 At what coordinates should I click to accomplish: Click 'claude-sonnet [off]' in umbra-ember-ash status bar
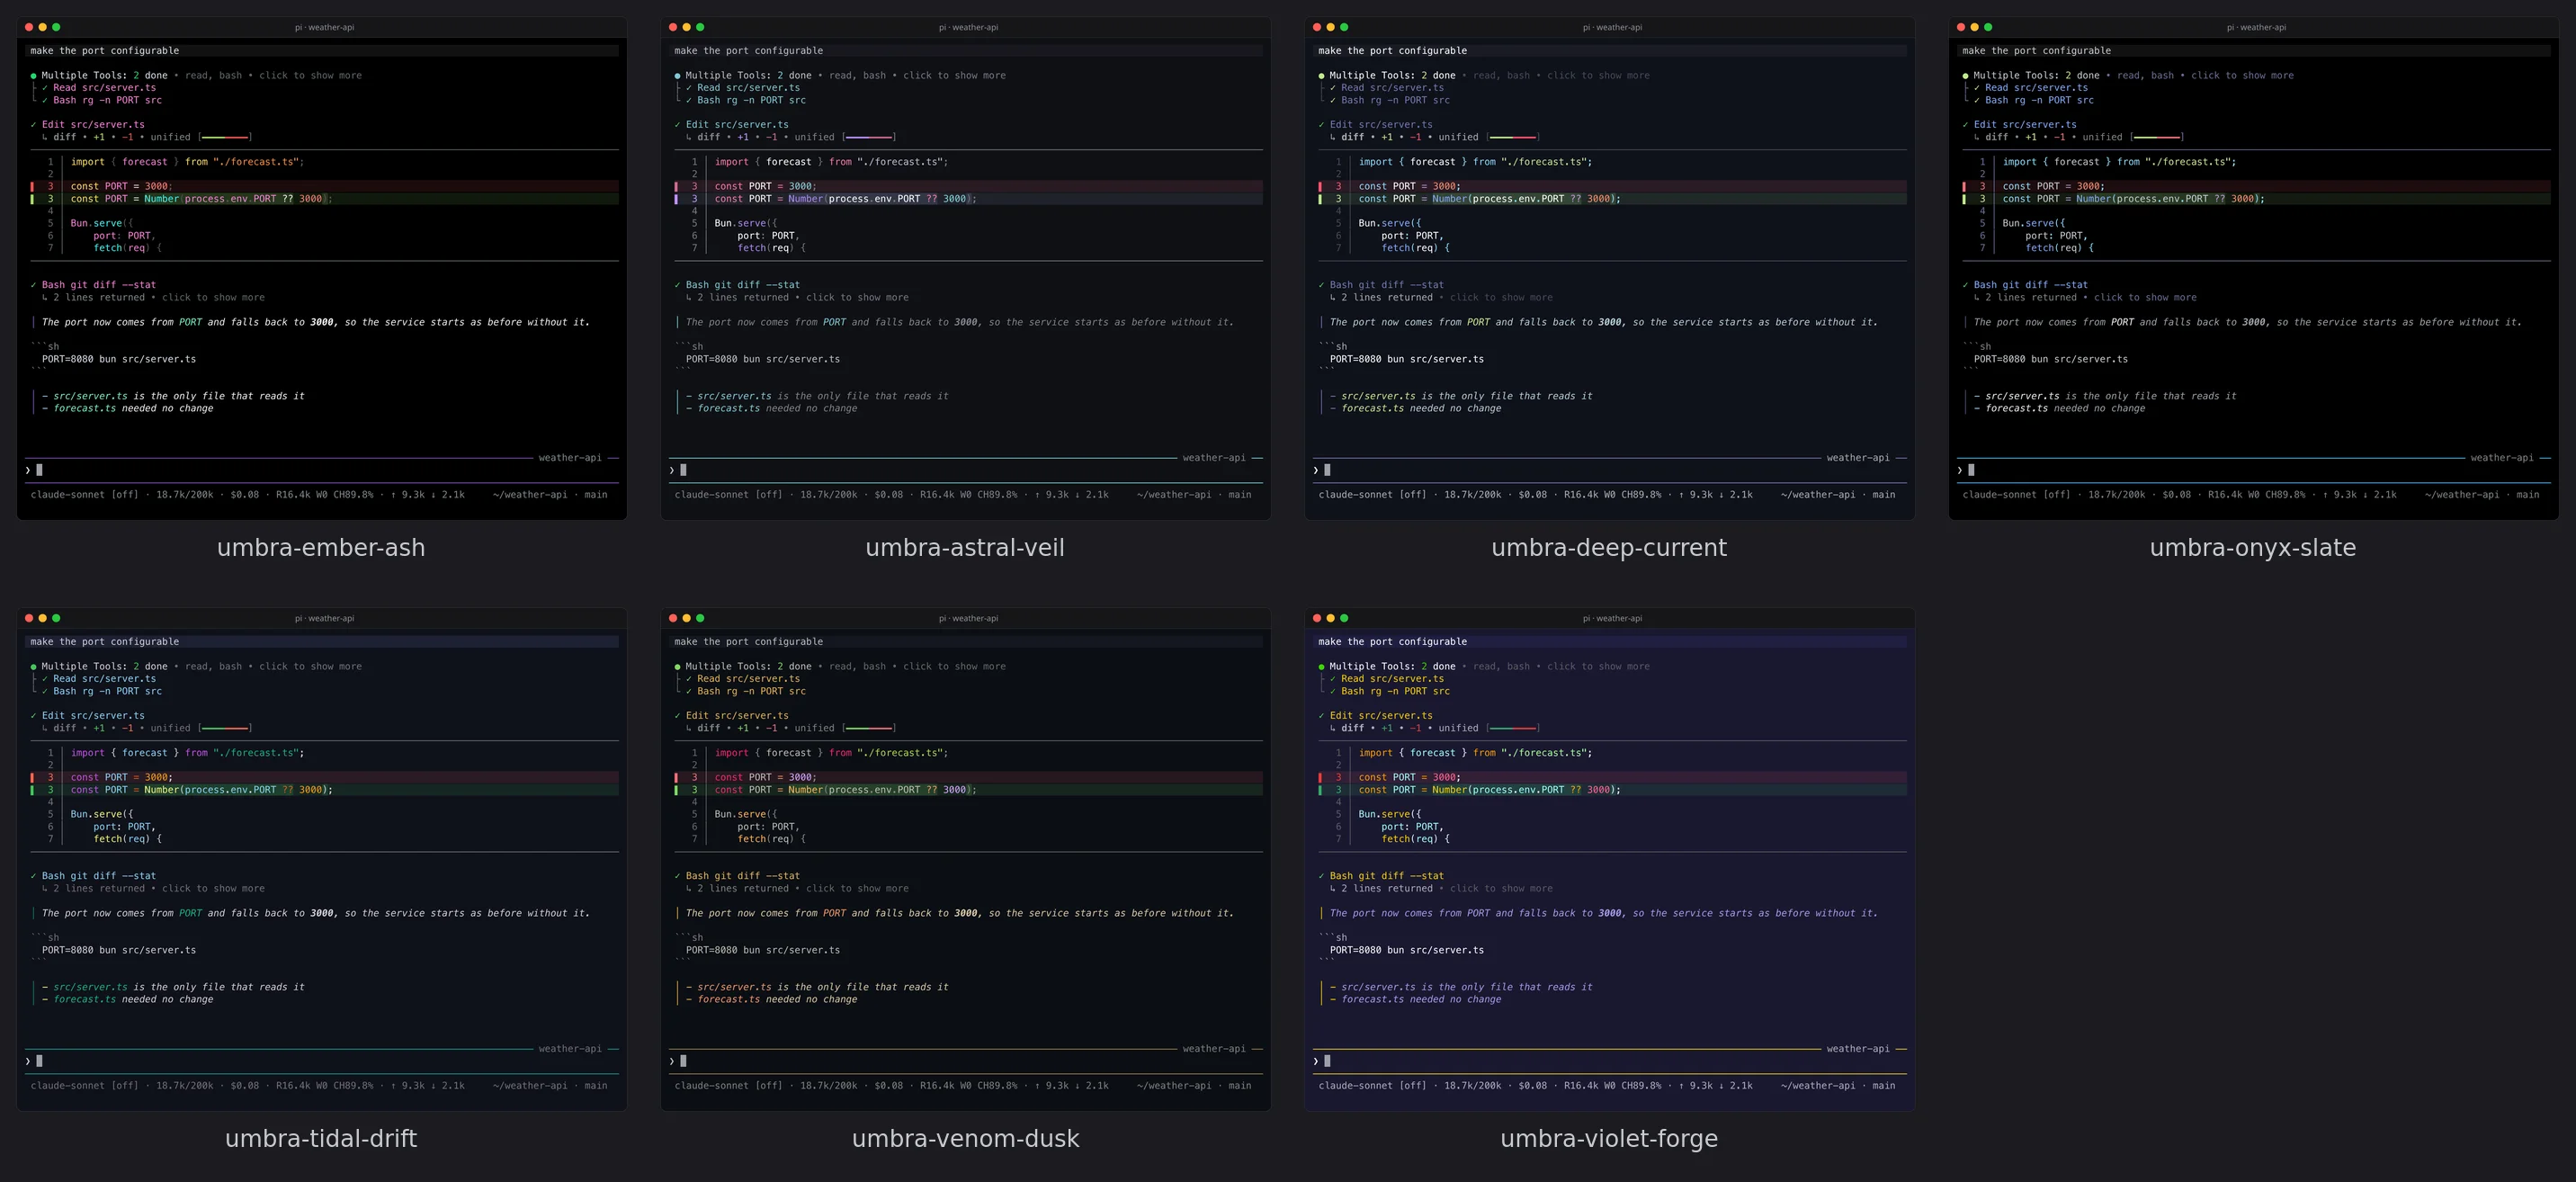84,495
